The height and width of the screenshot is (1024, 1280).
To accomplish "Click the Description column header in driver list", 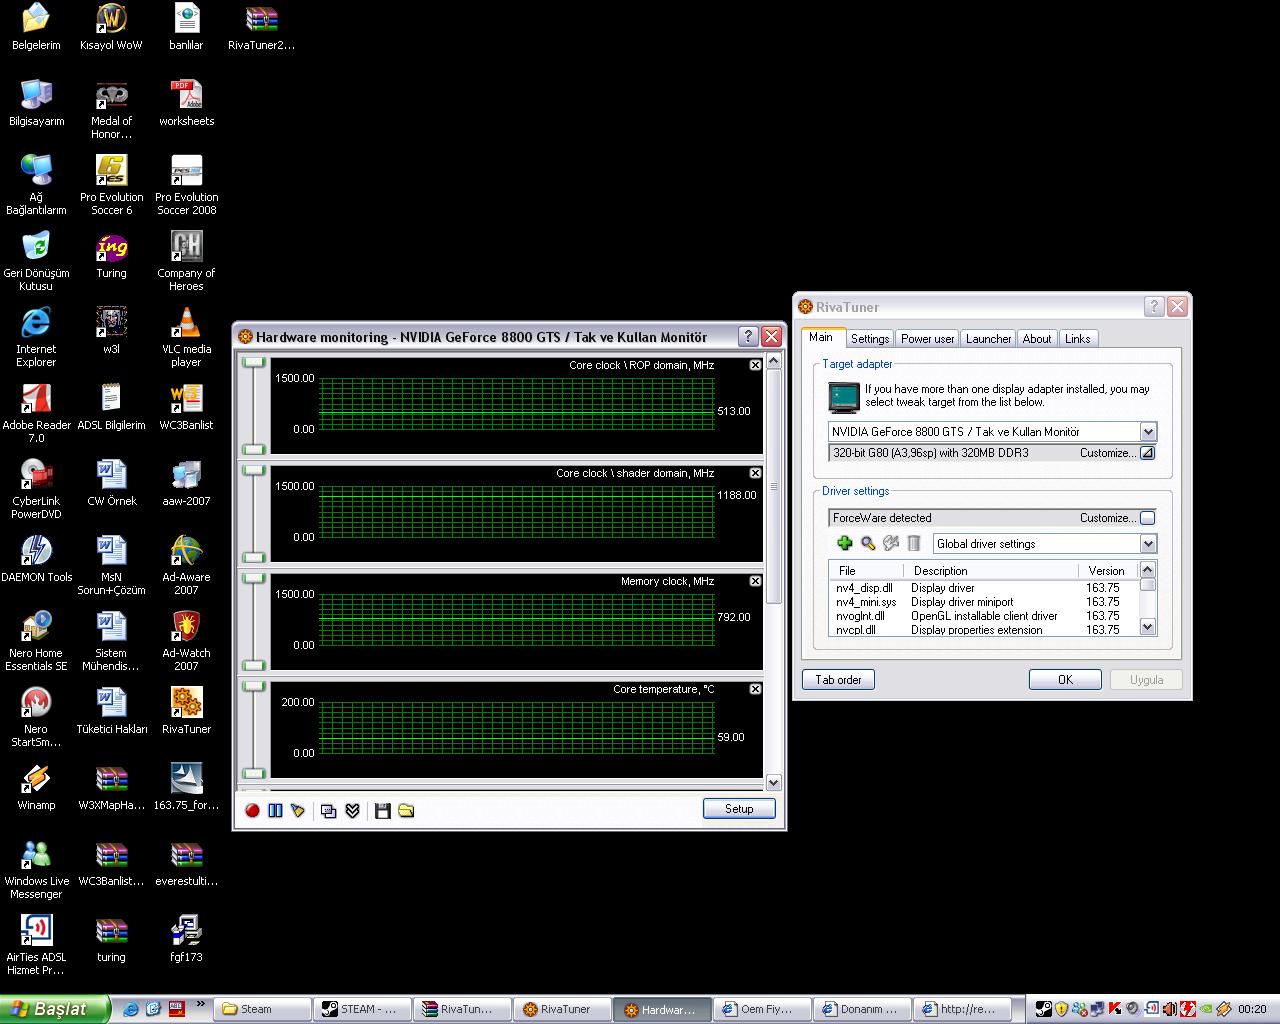I will (x=993, y=570).
